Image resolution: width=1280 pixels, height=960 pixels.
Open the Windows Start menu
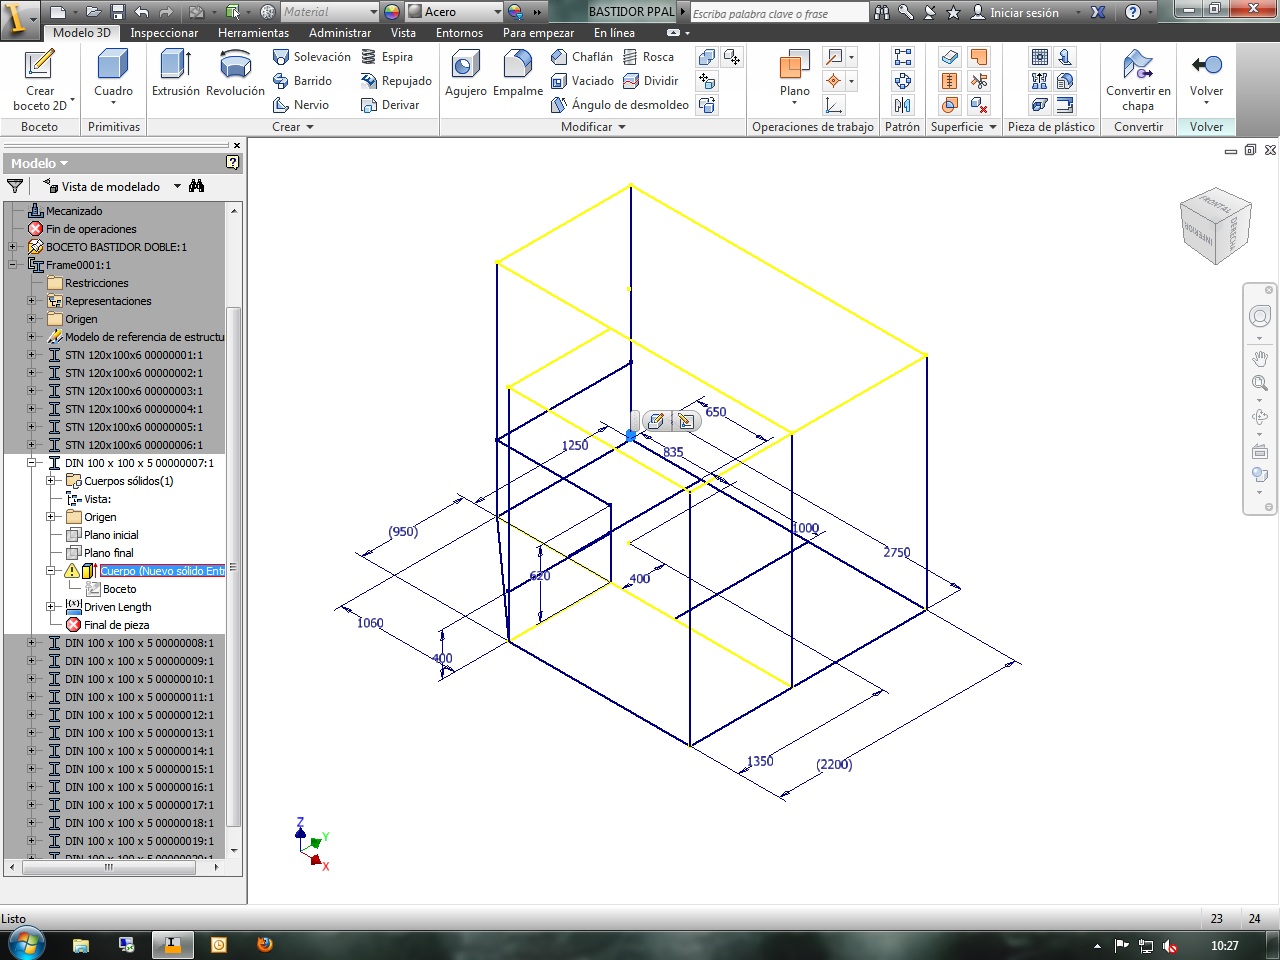pos(26,944)
